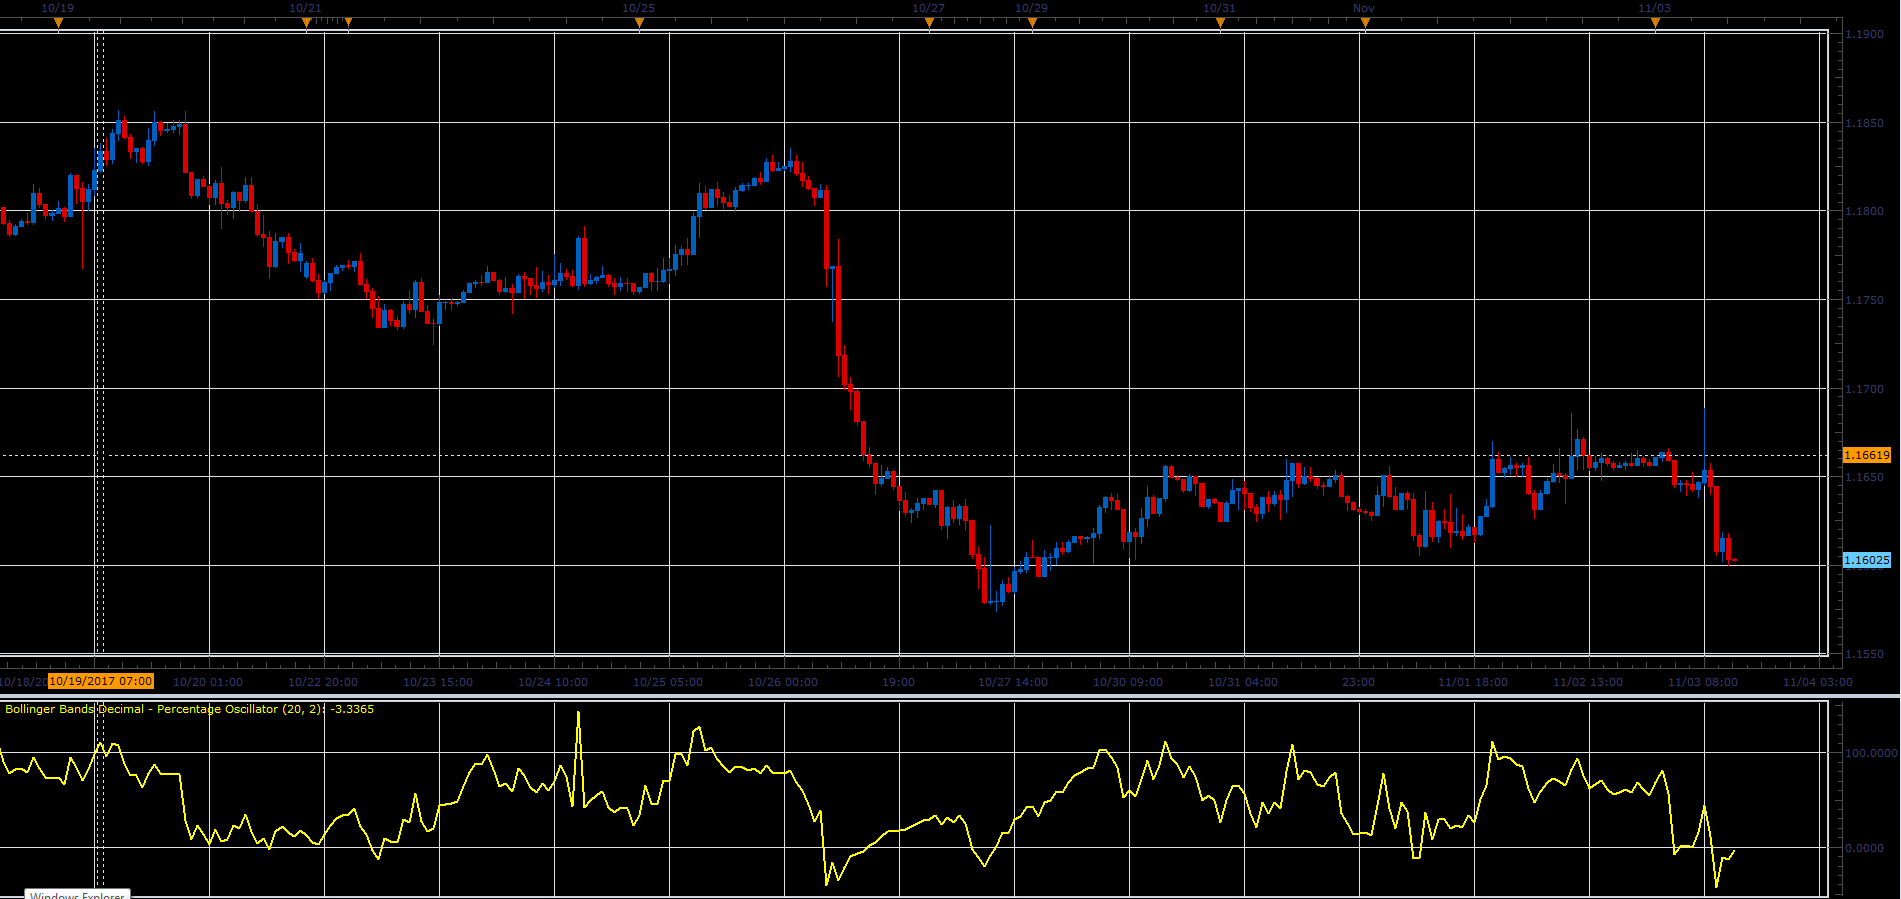Click the blue 1.16025 current price label
Viewport: 1901px width, 899px height.
[x=1867, y=560]
